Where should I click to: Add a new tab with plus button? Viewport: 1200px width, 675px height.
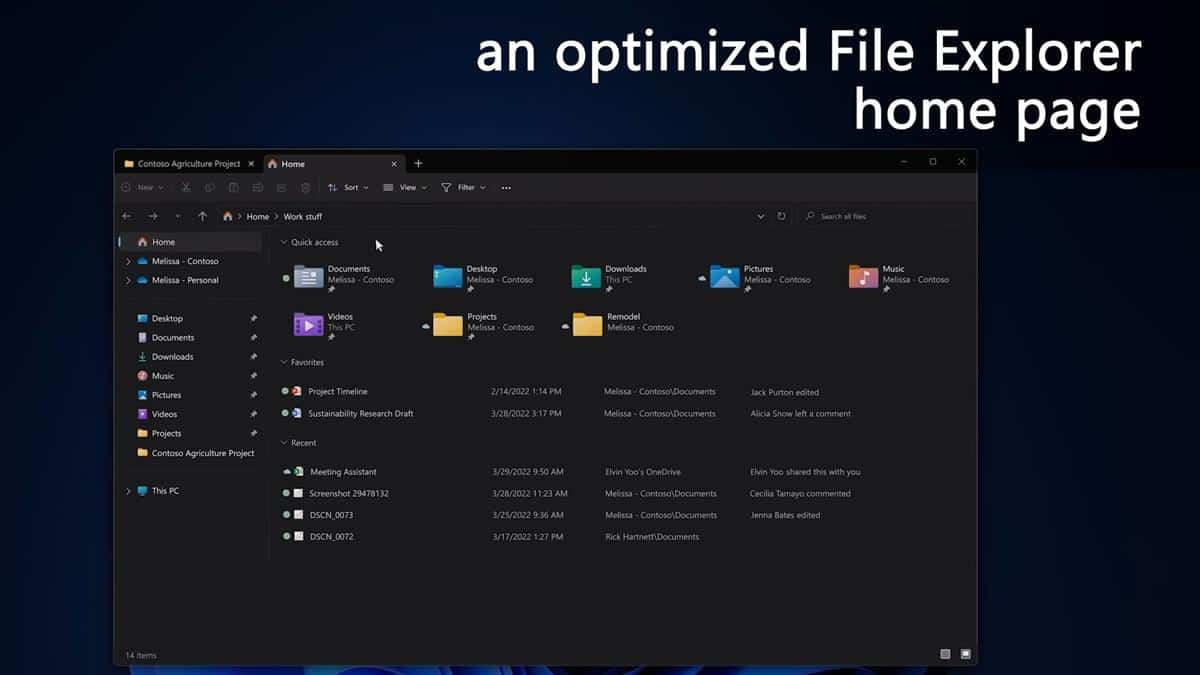coord(418,163)
